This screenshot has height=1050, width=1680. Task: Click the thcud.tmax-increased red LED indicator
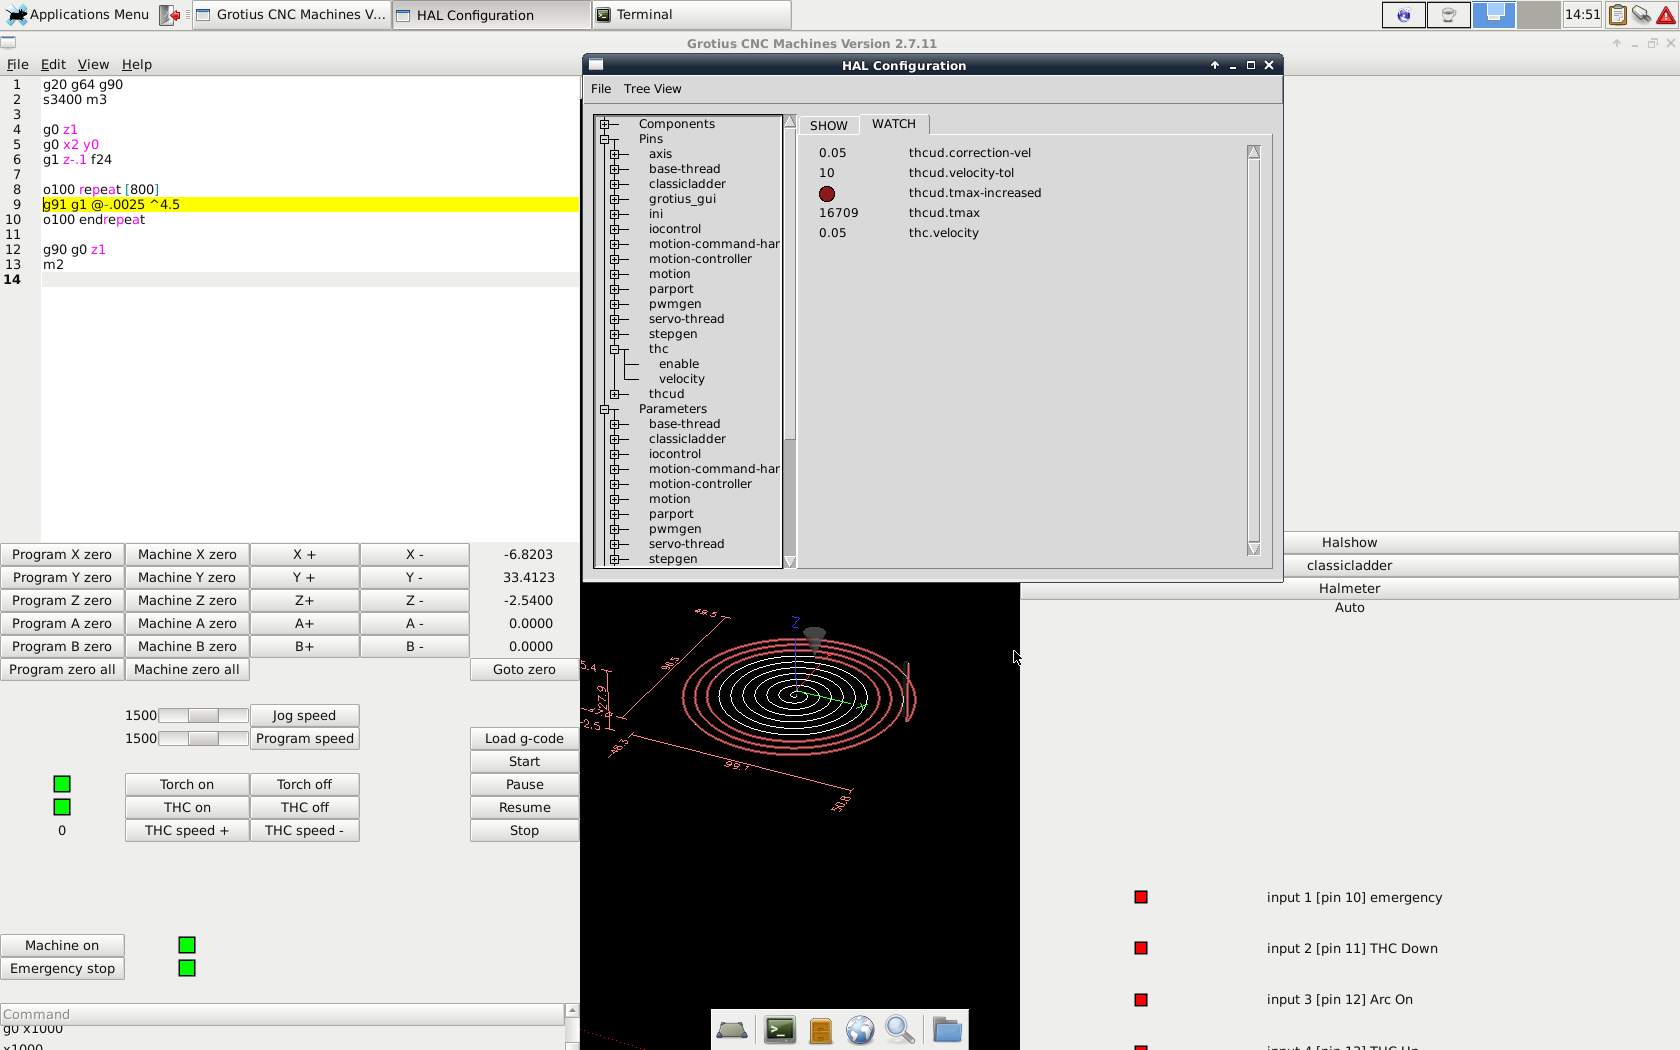[x=827, y=194]
